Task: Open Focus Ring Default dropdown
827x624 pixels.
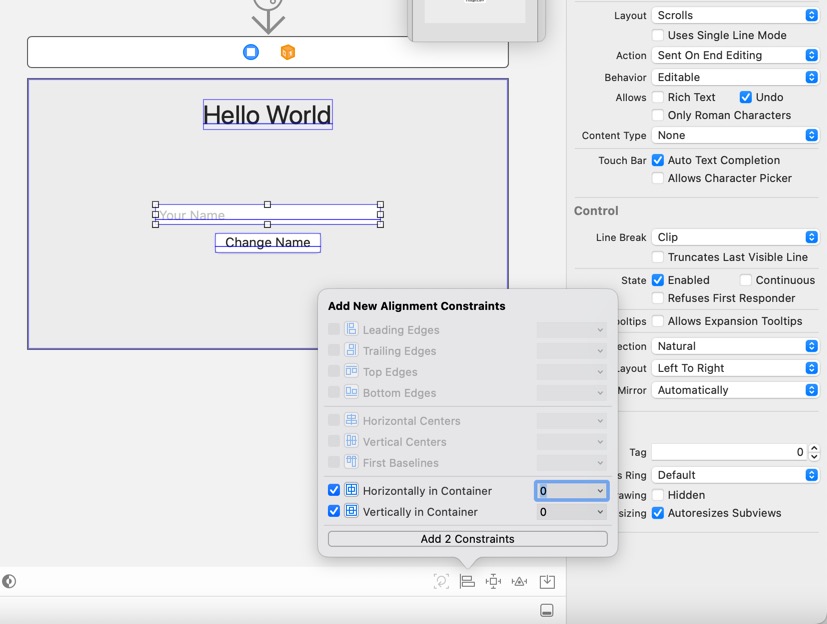Action: pos(735,475)
